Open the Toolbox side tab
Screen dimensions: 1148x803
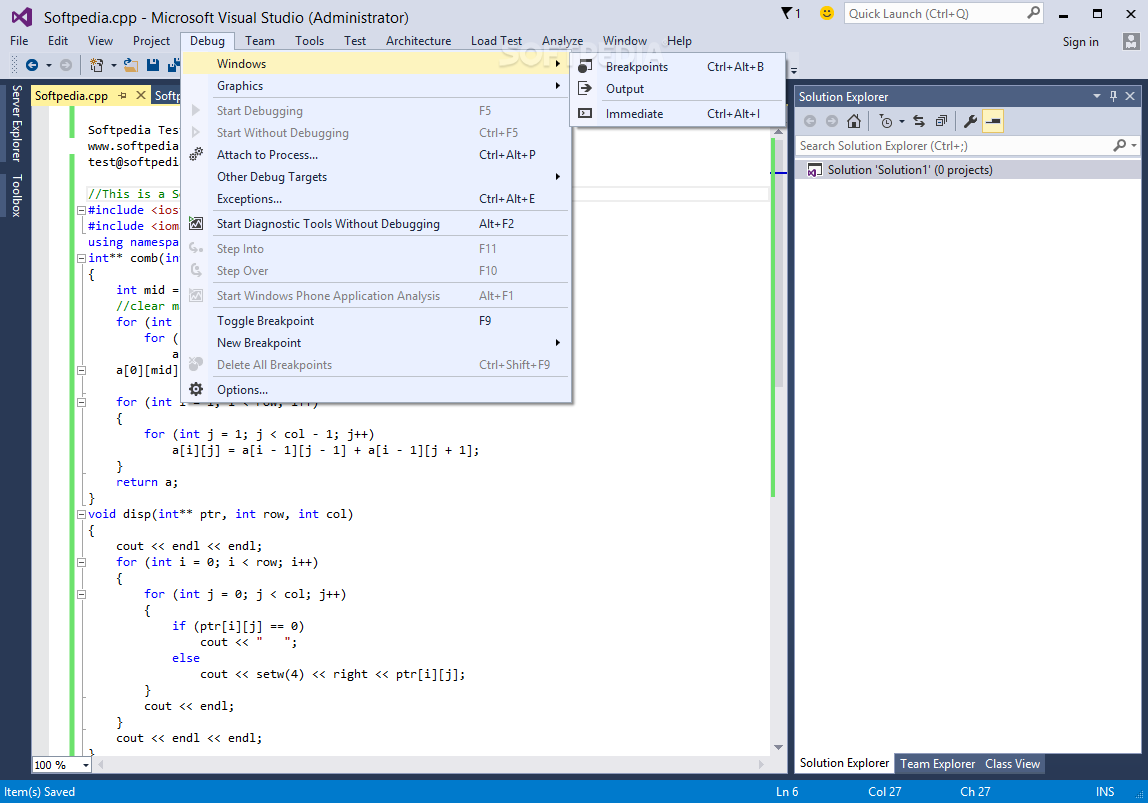click(16, 195)
